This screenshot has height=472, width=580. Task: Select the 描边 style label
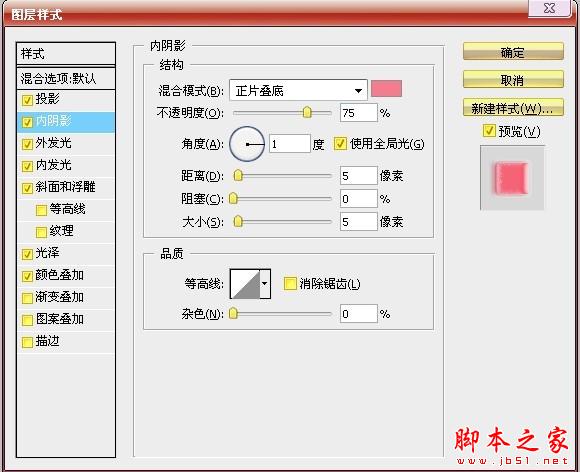pyautogui.click(x=47, y=341)
